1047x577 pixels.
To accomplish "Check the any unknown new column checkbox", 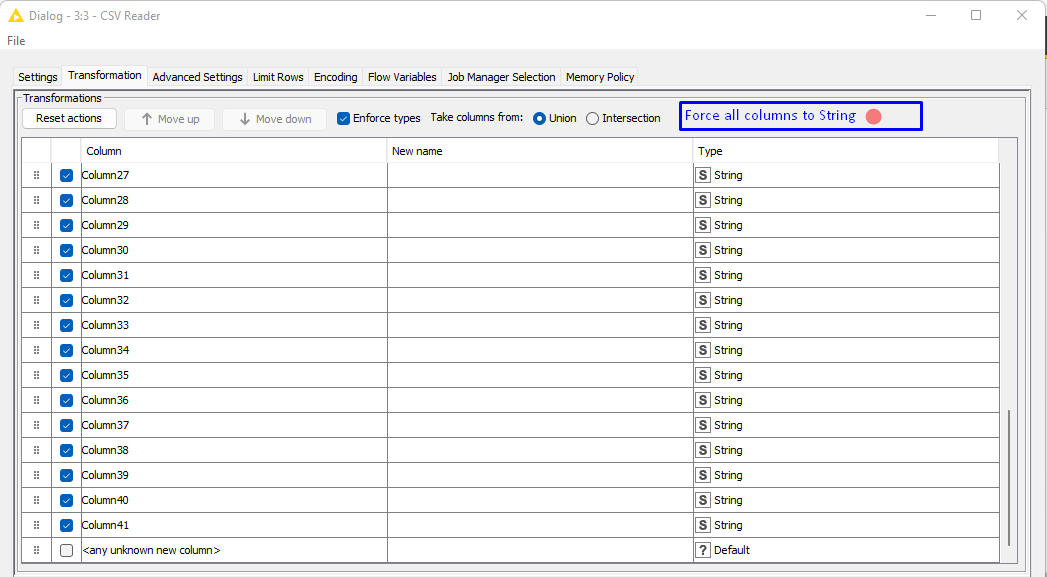I will point(66,550).
